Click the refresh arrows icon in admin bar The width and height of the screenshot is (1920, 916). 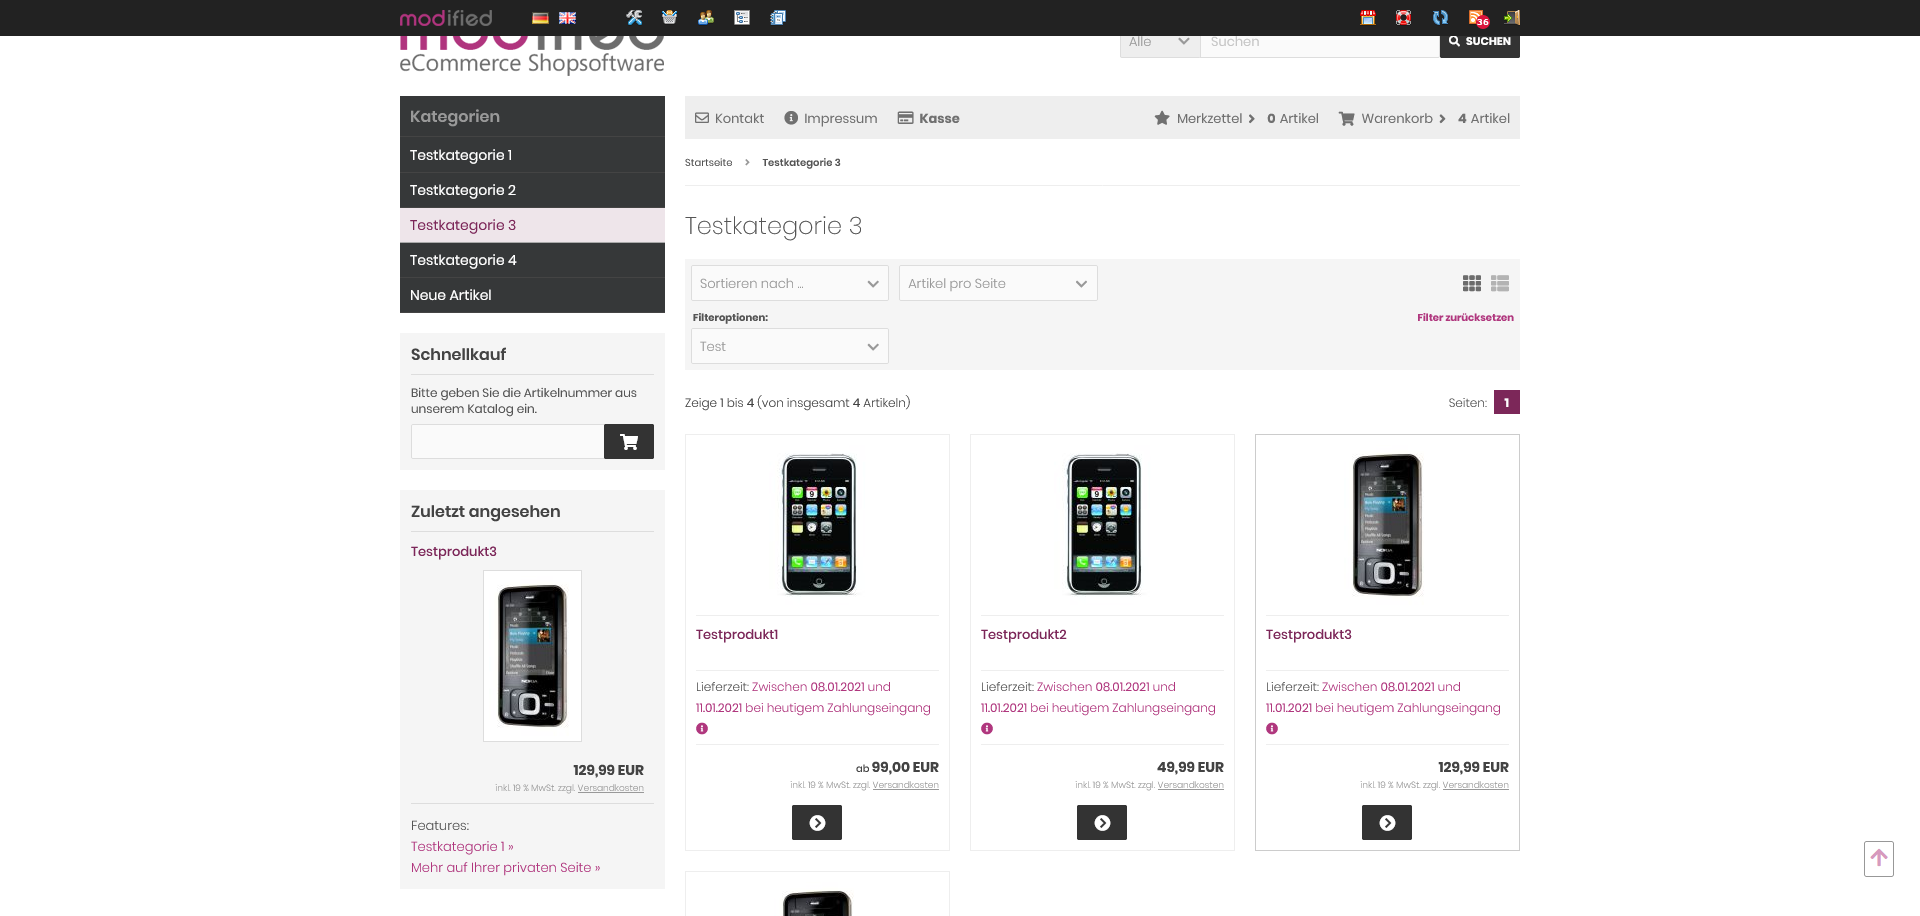(1440, 17)
